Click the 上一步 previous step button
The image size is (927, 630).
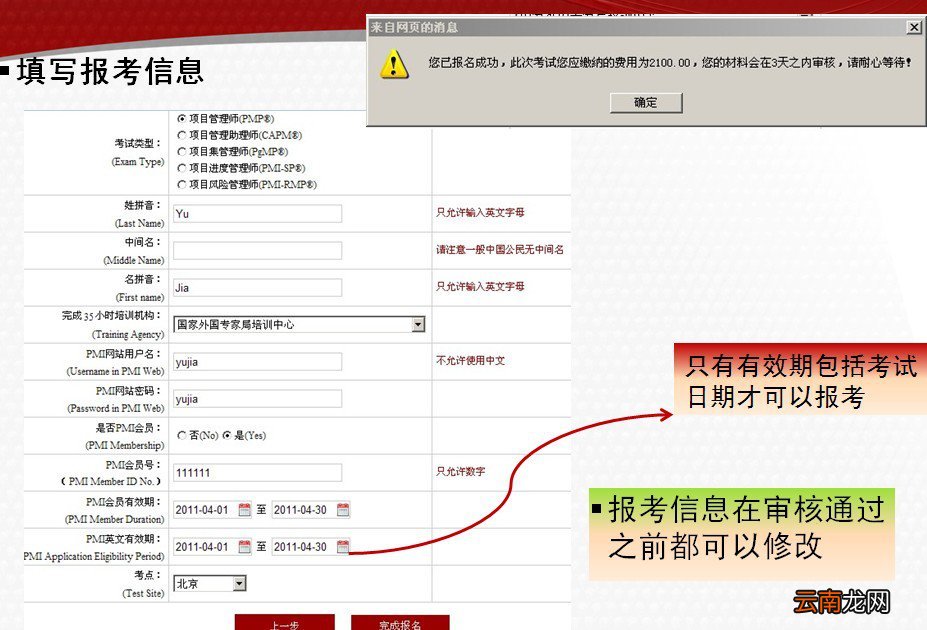(285, 622)
